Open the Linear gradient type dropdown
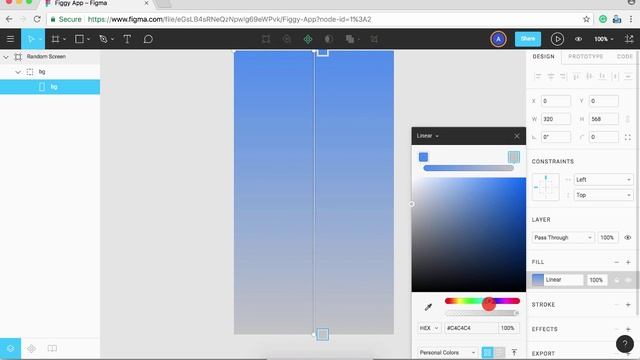 pos(428,136)
